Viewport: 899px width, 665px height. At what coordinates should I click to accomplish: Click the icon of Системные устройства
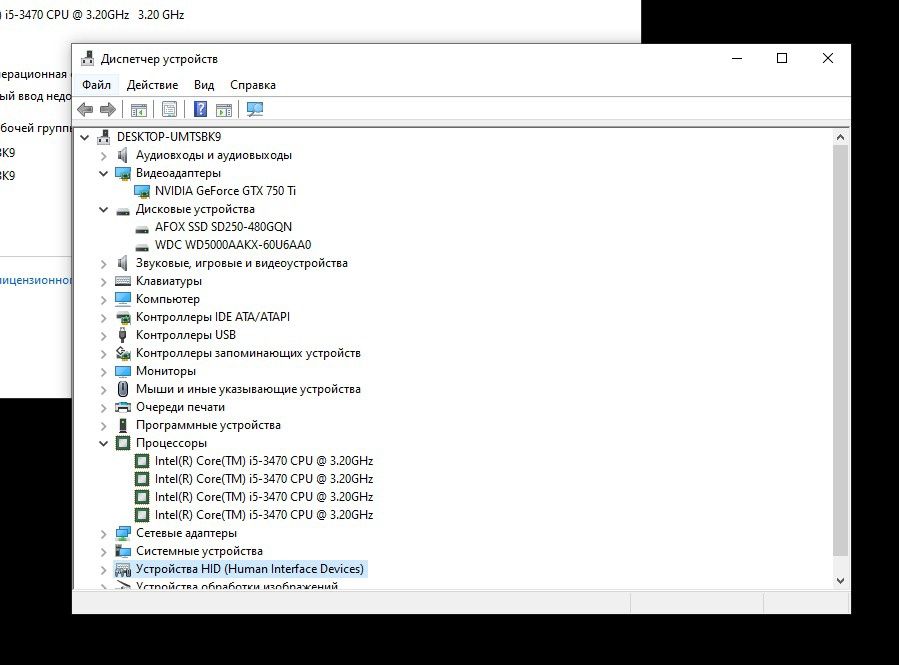pyautogui.click(x=123, y=551)
